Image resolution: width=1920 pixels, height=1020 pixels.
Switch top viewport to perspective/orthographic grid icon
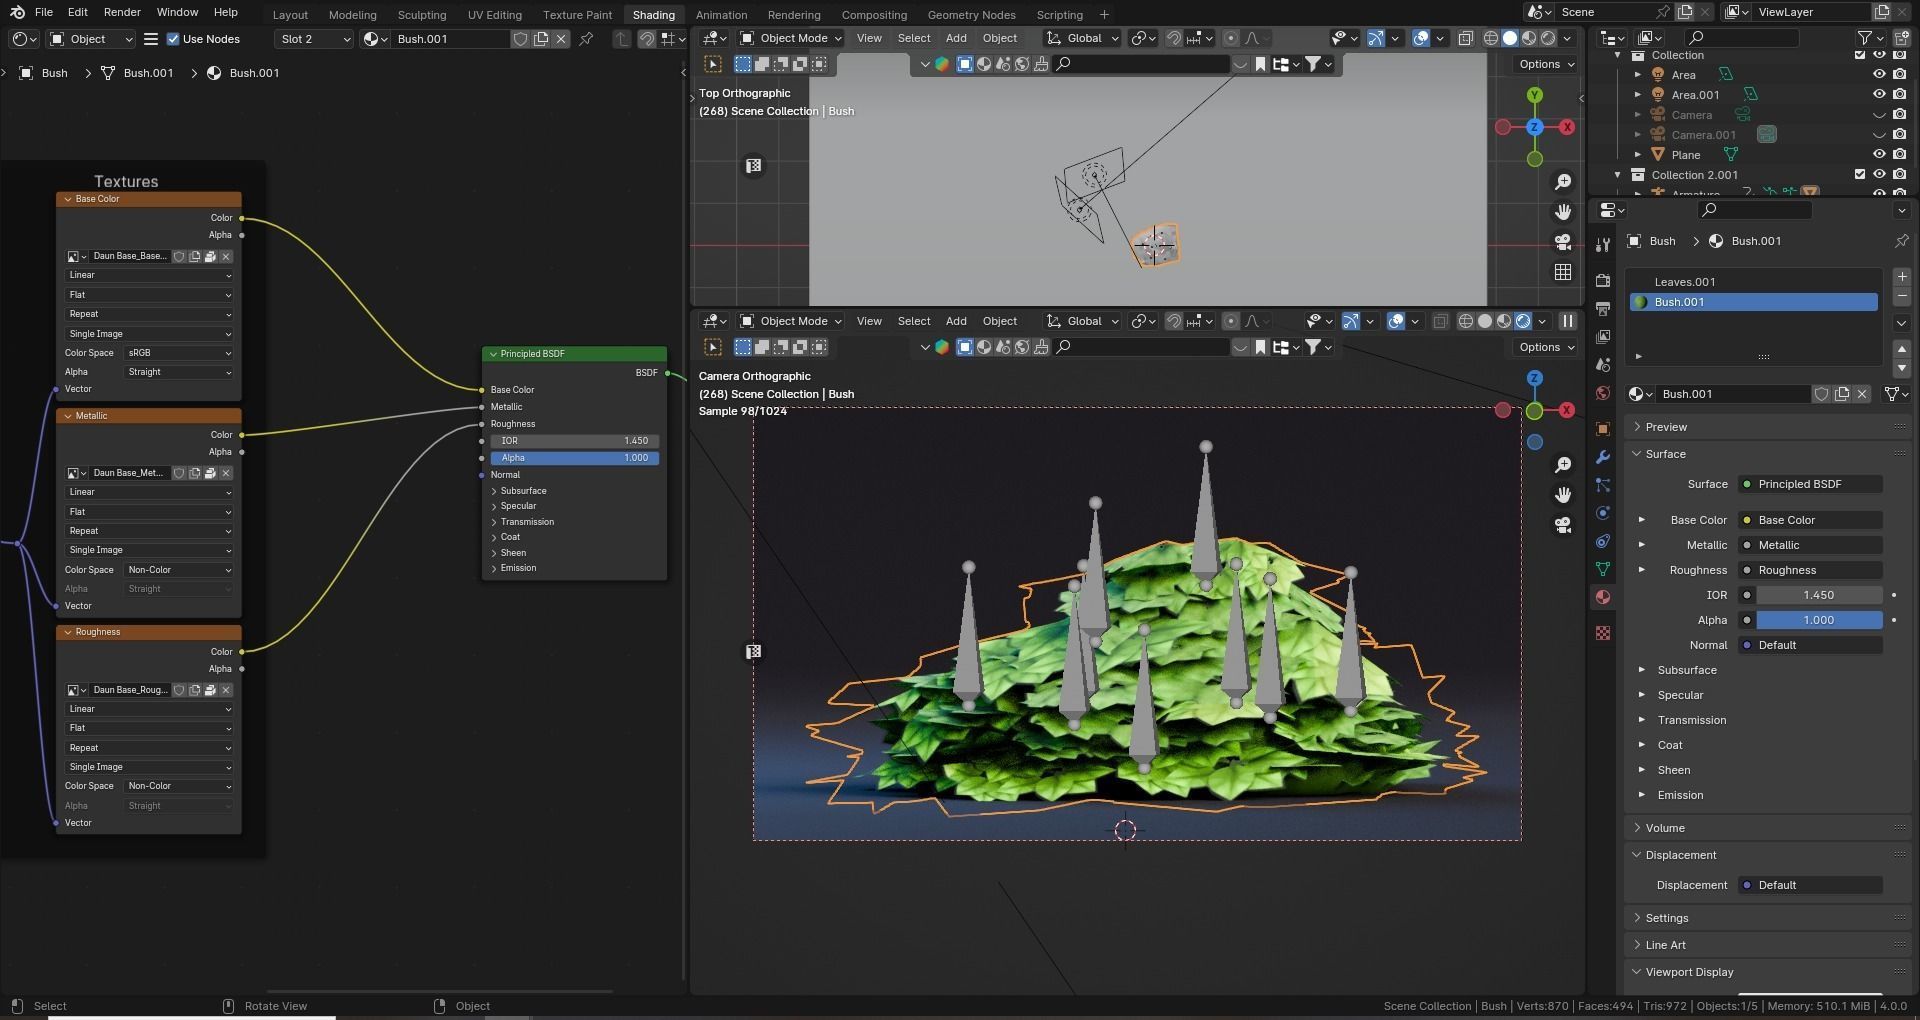[1563, 272]
